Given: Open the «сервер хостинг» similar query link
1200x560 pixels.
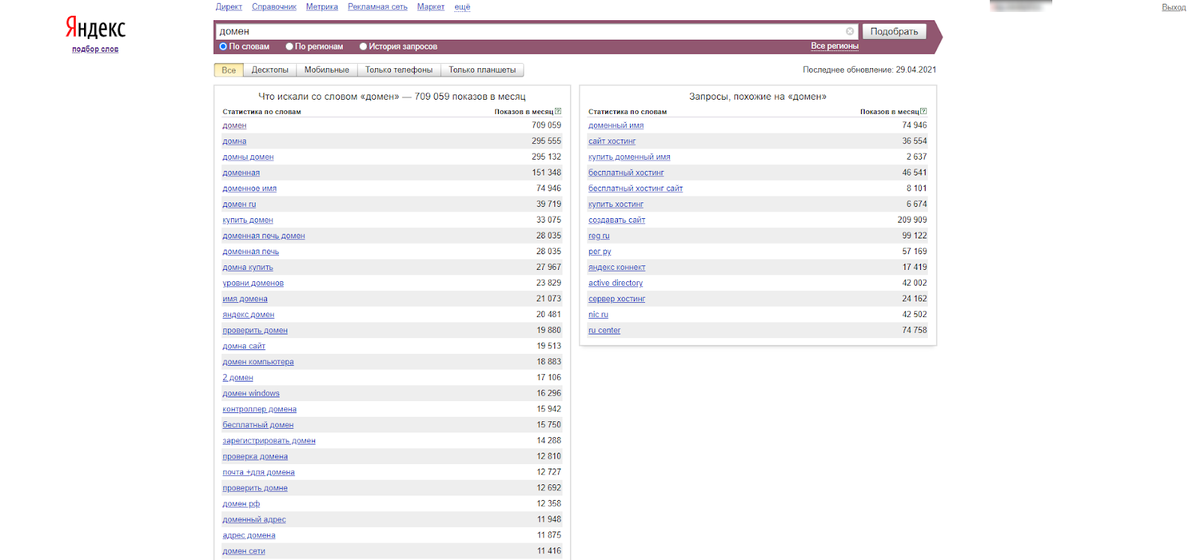Looking at the screenshot, I should point(617,299).
